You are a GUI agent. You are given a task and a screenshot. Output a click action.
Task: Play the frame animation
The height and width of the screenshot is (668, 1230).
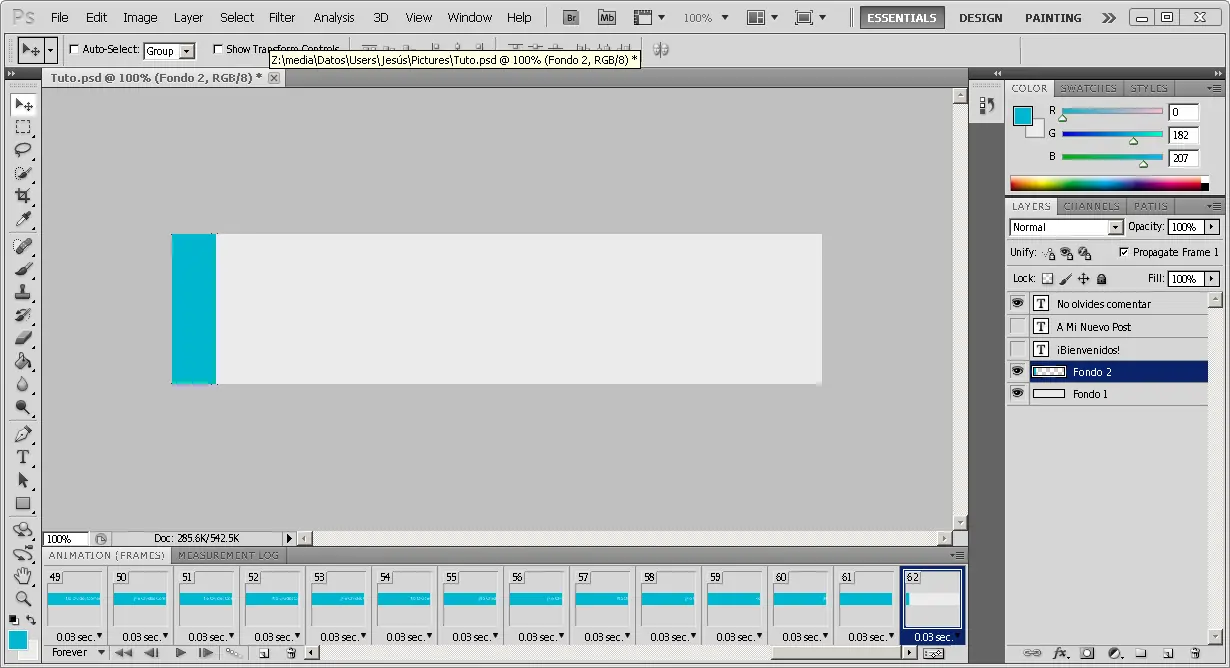tap(180, 653)
